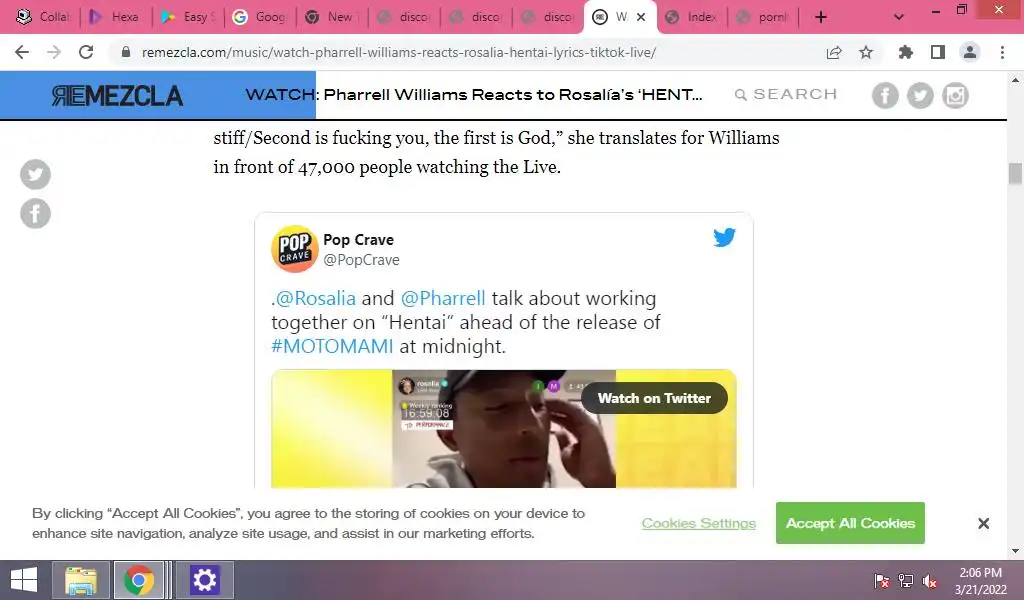The width and height of the screenshot is (1024, 600).
Task: Click the SEARCH field in header
Action: pyautogui.click(x=786, y=94)
